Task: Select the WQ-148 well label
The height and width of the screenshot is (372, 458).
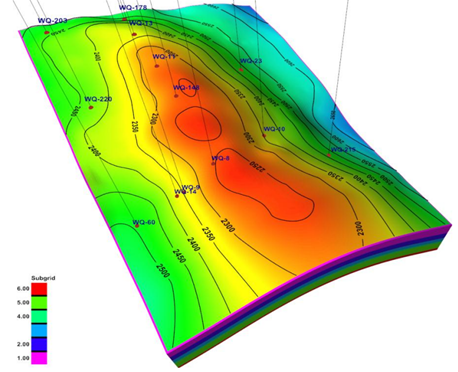Action: pos(186,88)
